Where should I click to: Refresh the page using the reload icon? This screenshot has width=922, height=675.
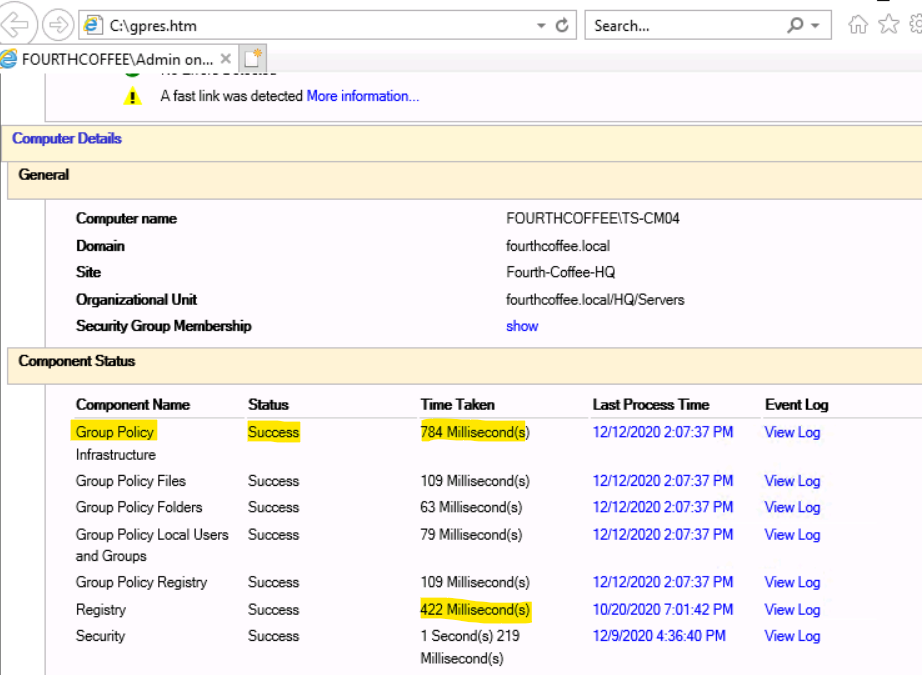[x=562, y=25]
